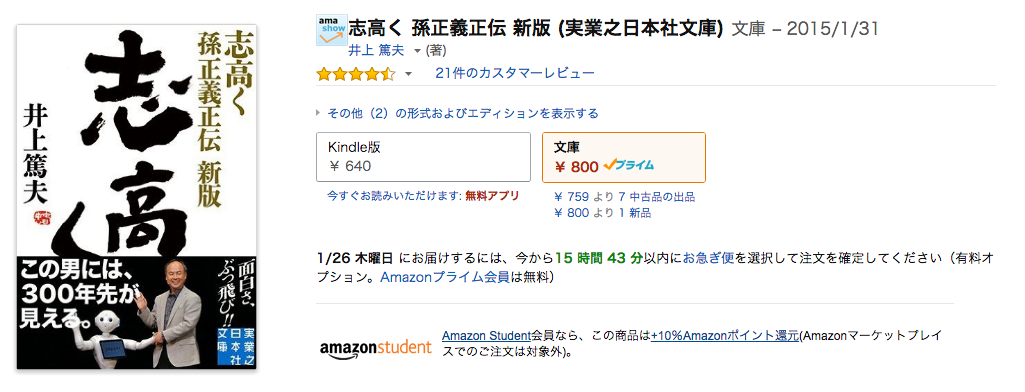The width and height of the screenshot is (1025, 392).
Task: Open the 無料アプリ link
Action: pyautogui.click(x=492, y=195)
